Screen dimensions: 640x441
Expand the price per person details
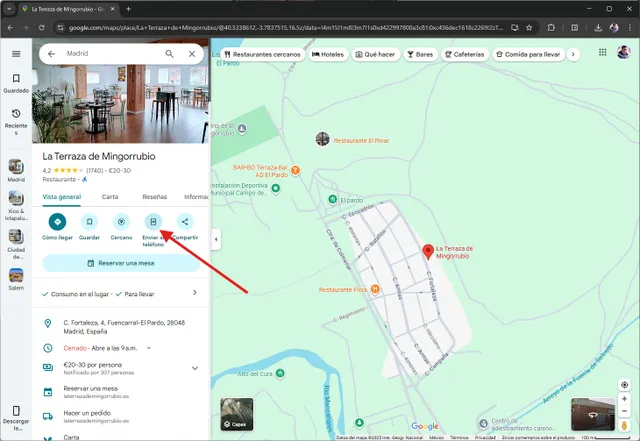tap(194, 368)
